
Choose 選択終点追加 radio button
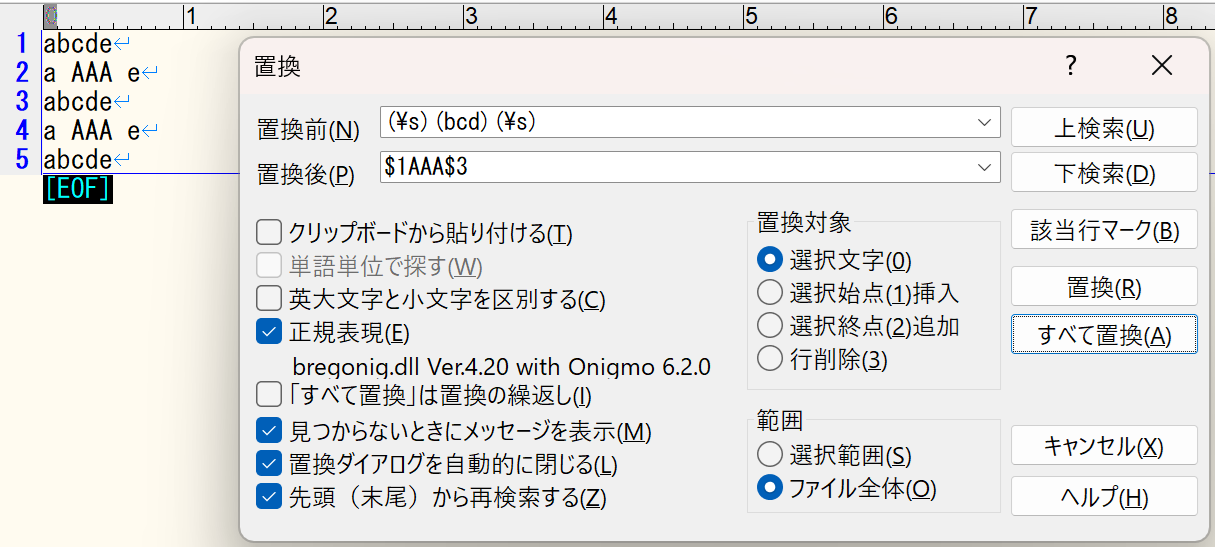770,326
